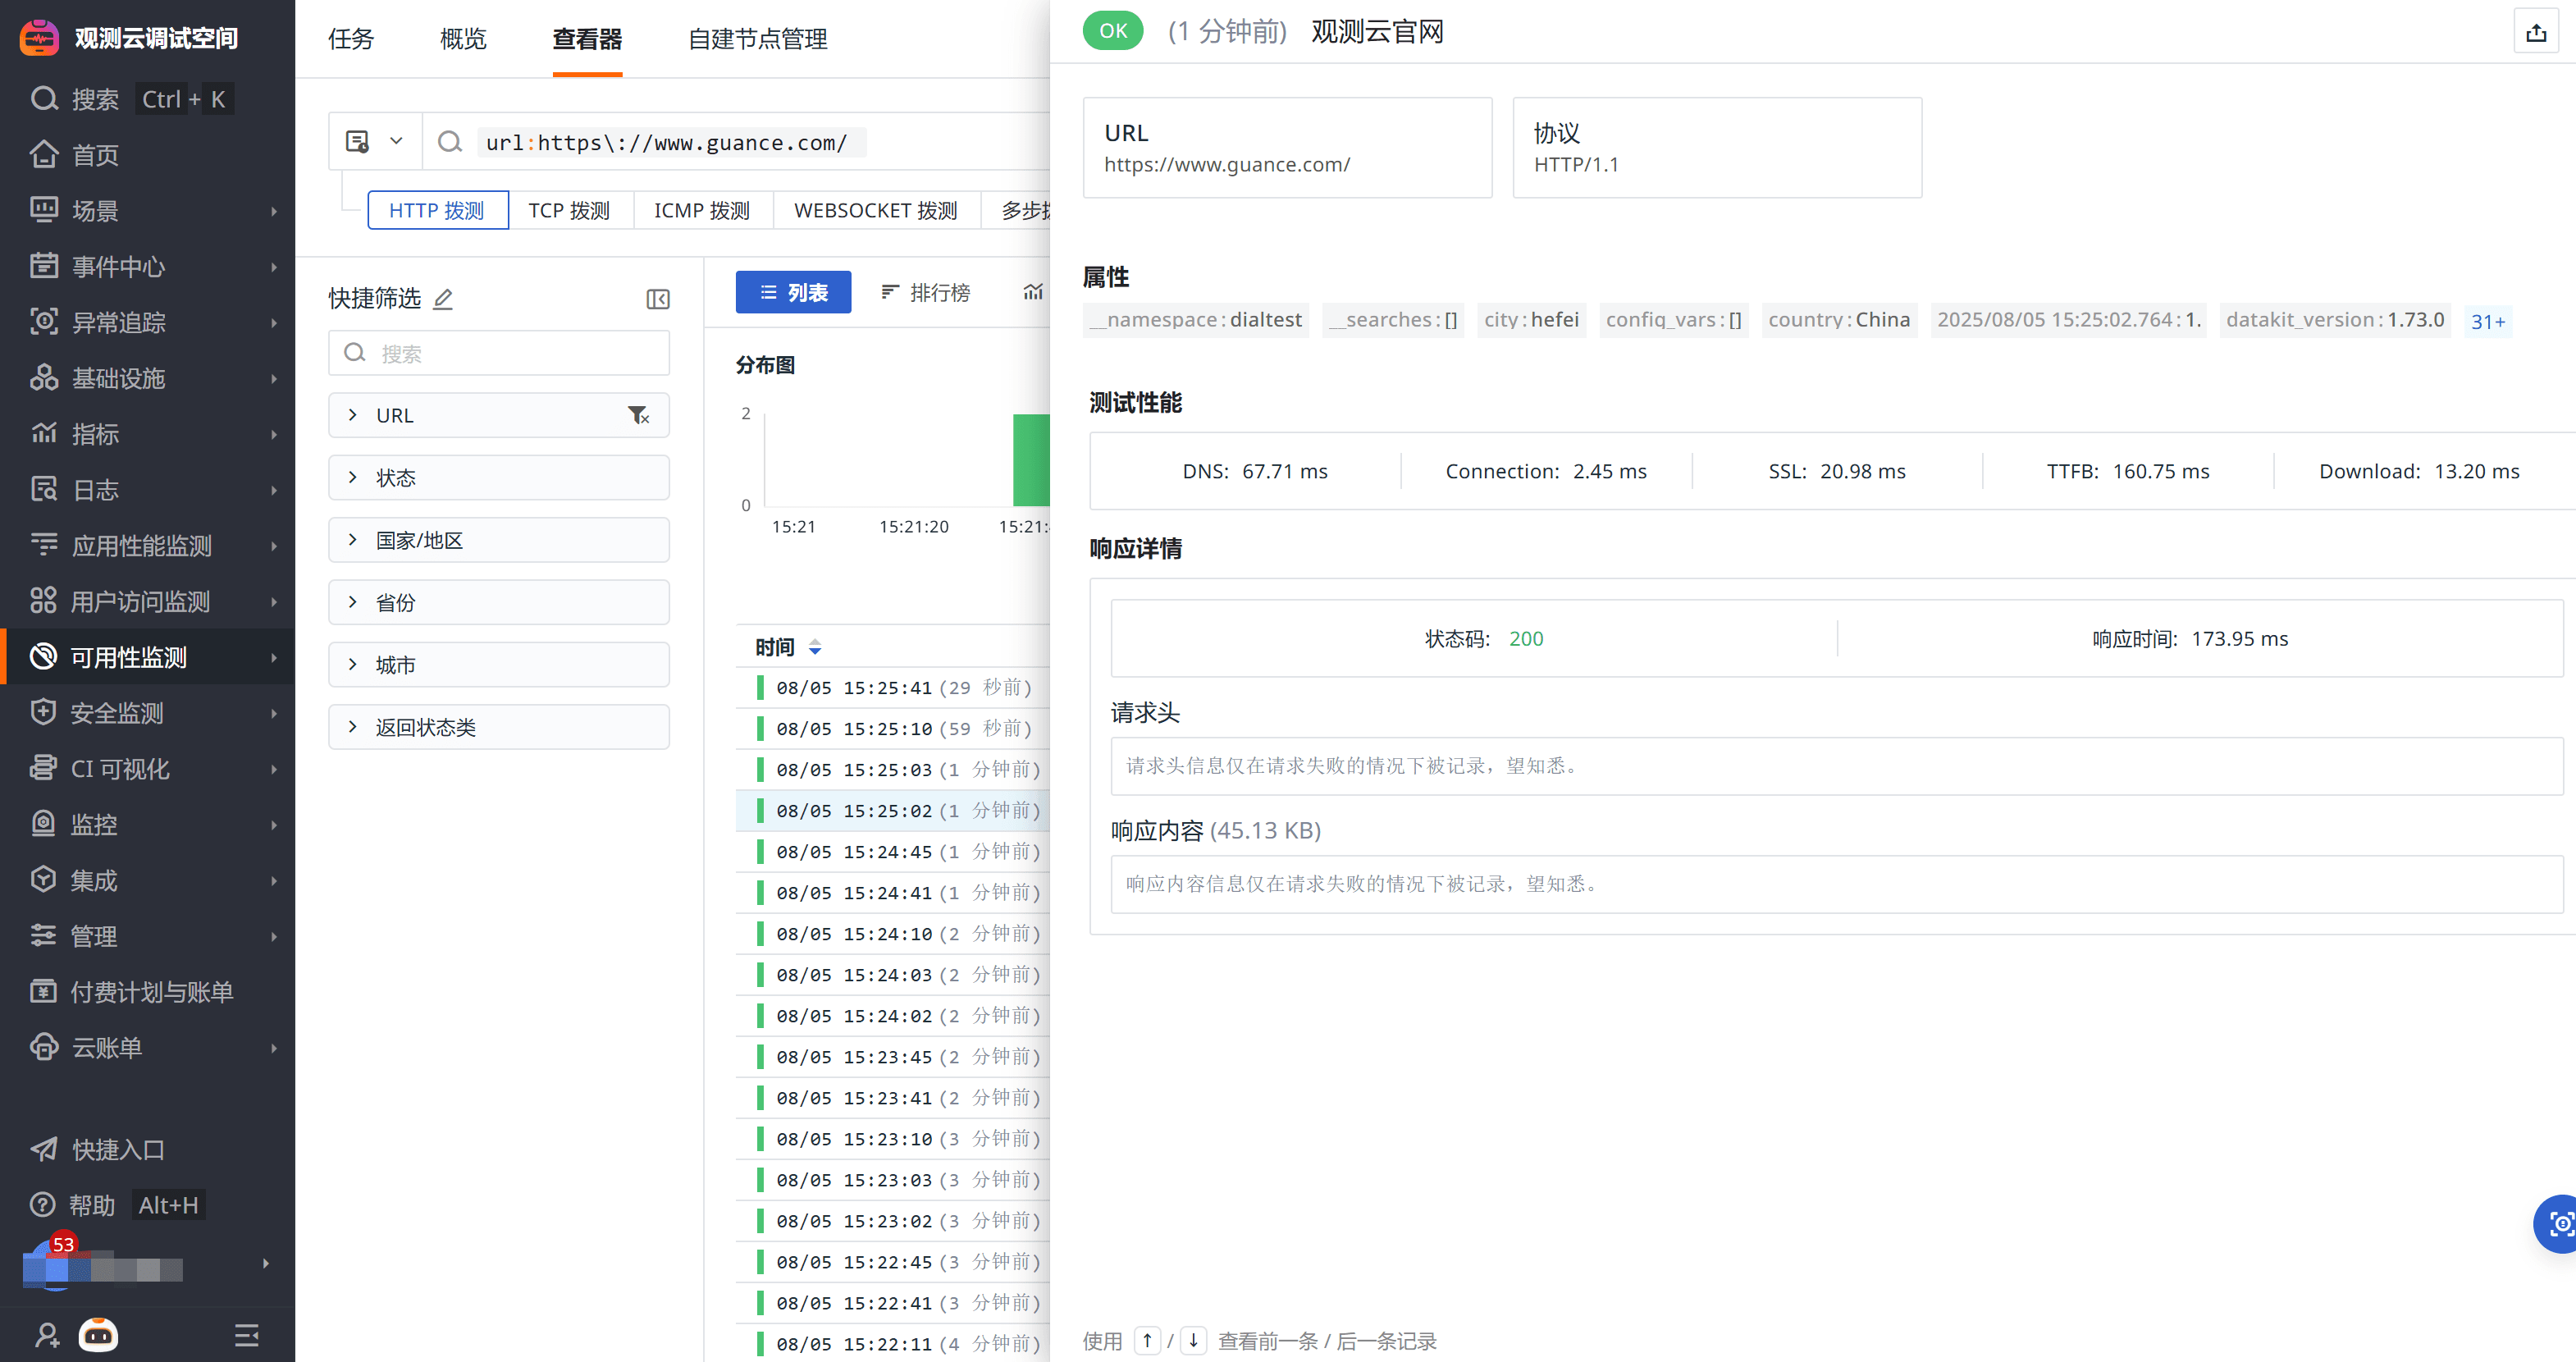Select the TCP 拨测 tab
The width and height of the screenshot is (2576, 1362).
click(569, 211)
